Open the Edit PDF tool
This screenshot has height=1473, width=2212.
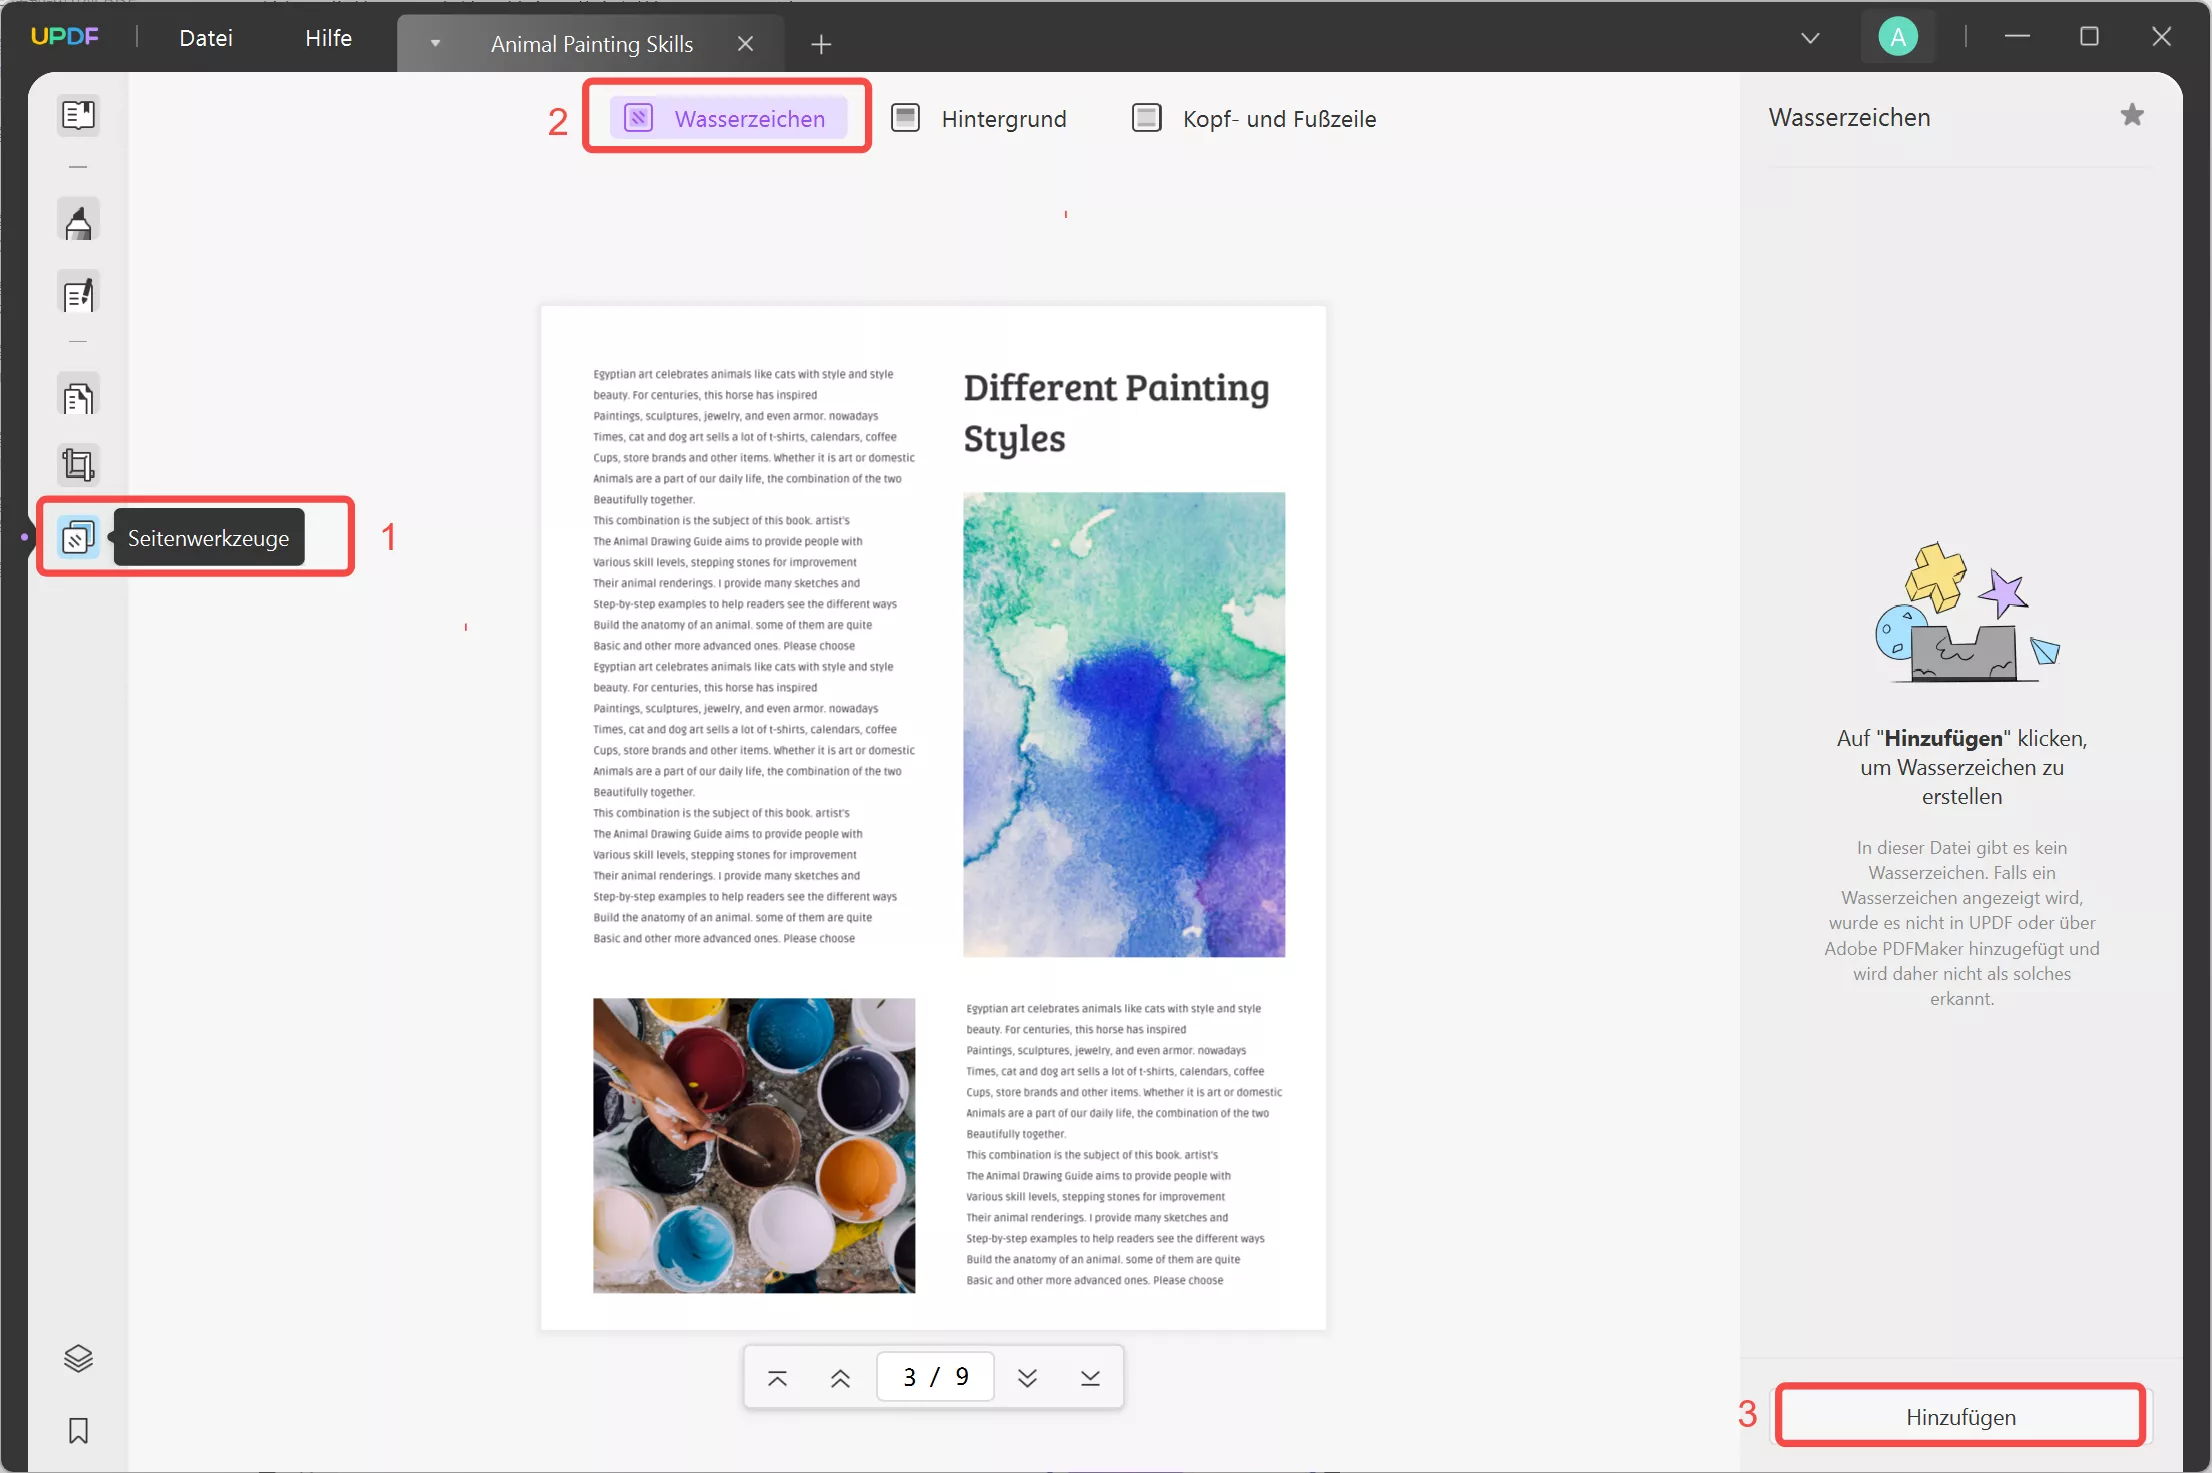tap(78, 292)
